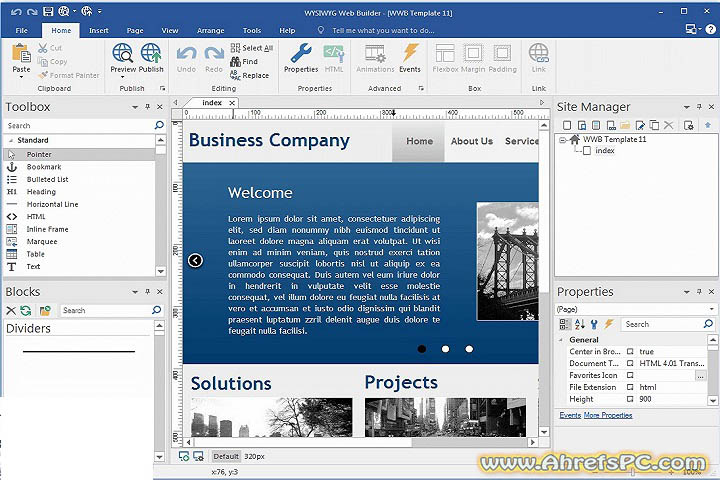720x480 pixels.
Task: Click Select All in Editing group
Action: pyautogui.click(x=252, y=48)
